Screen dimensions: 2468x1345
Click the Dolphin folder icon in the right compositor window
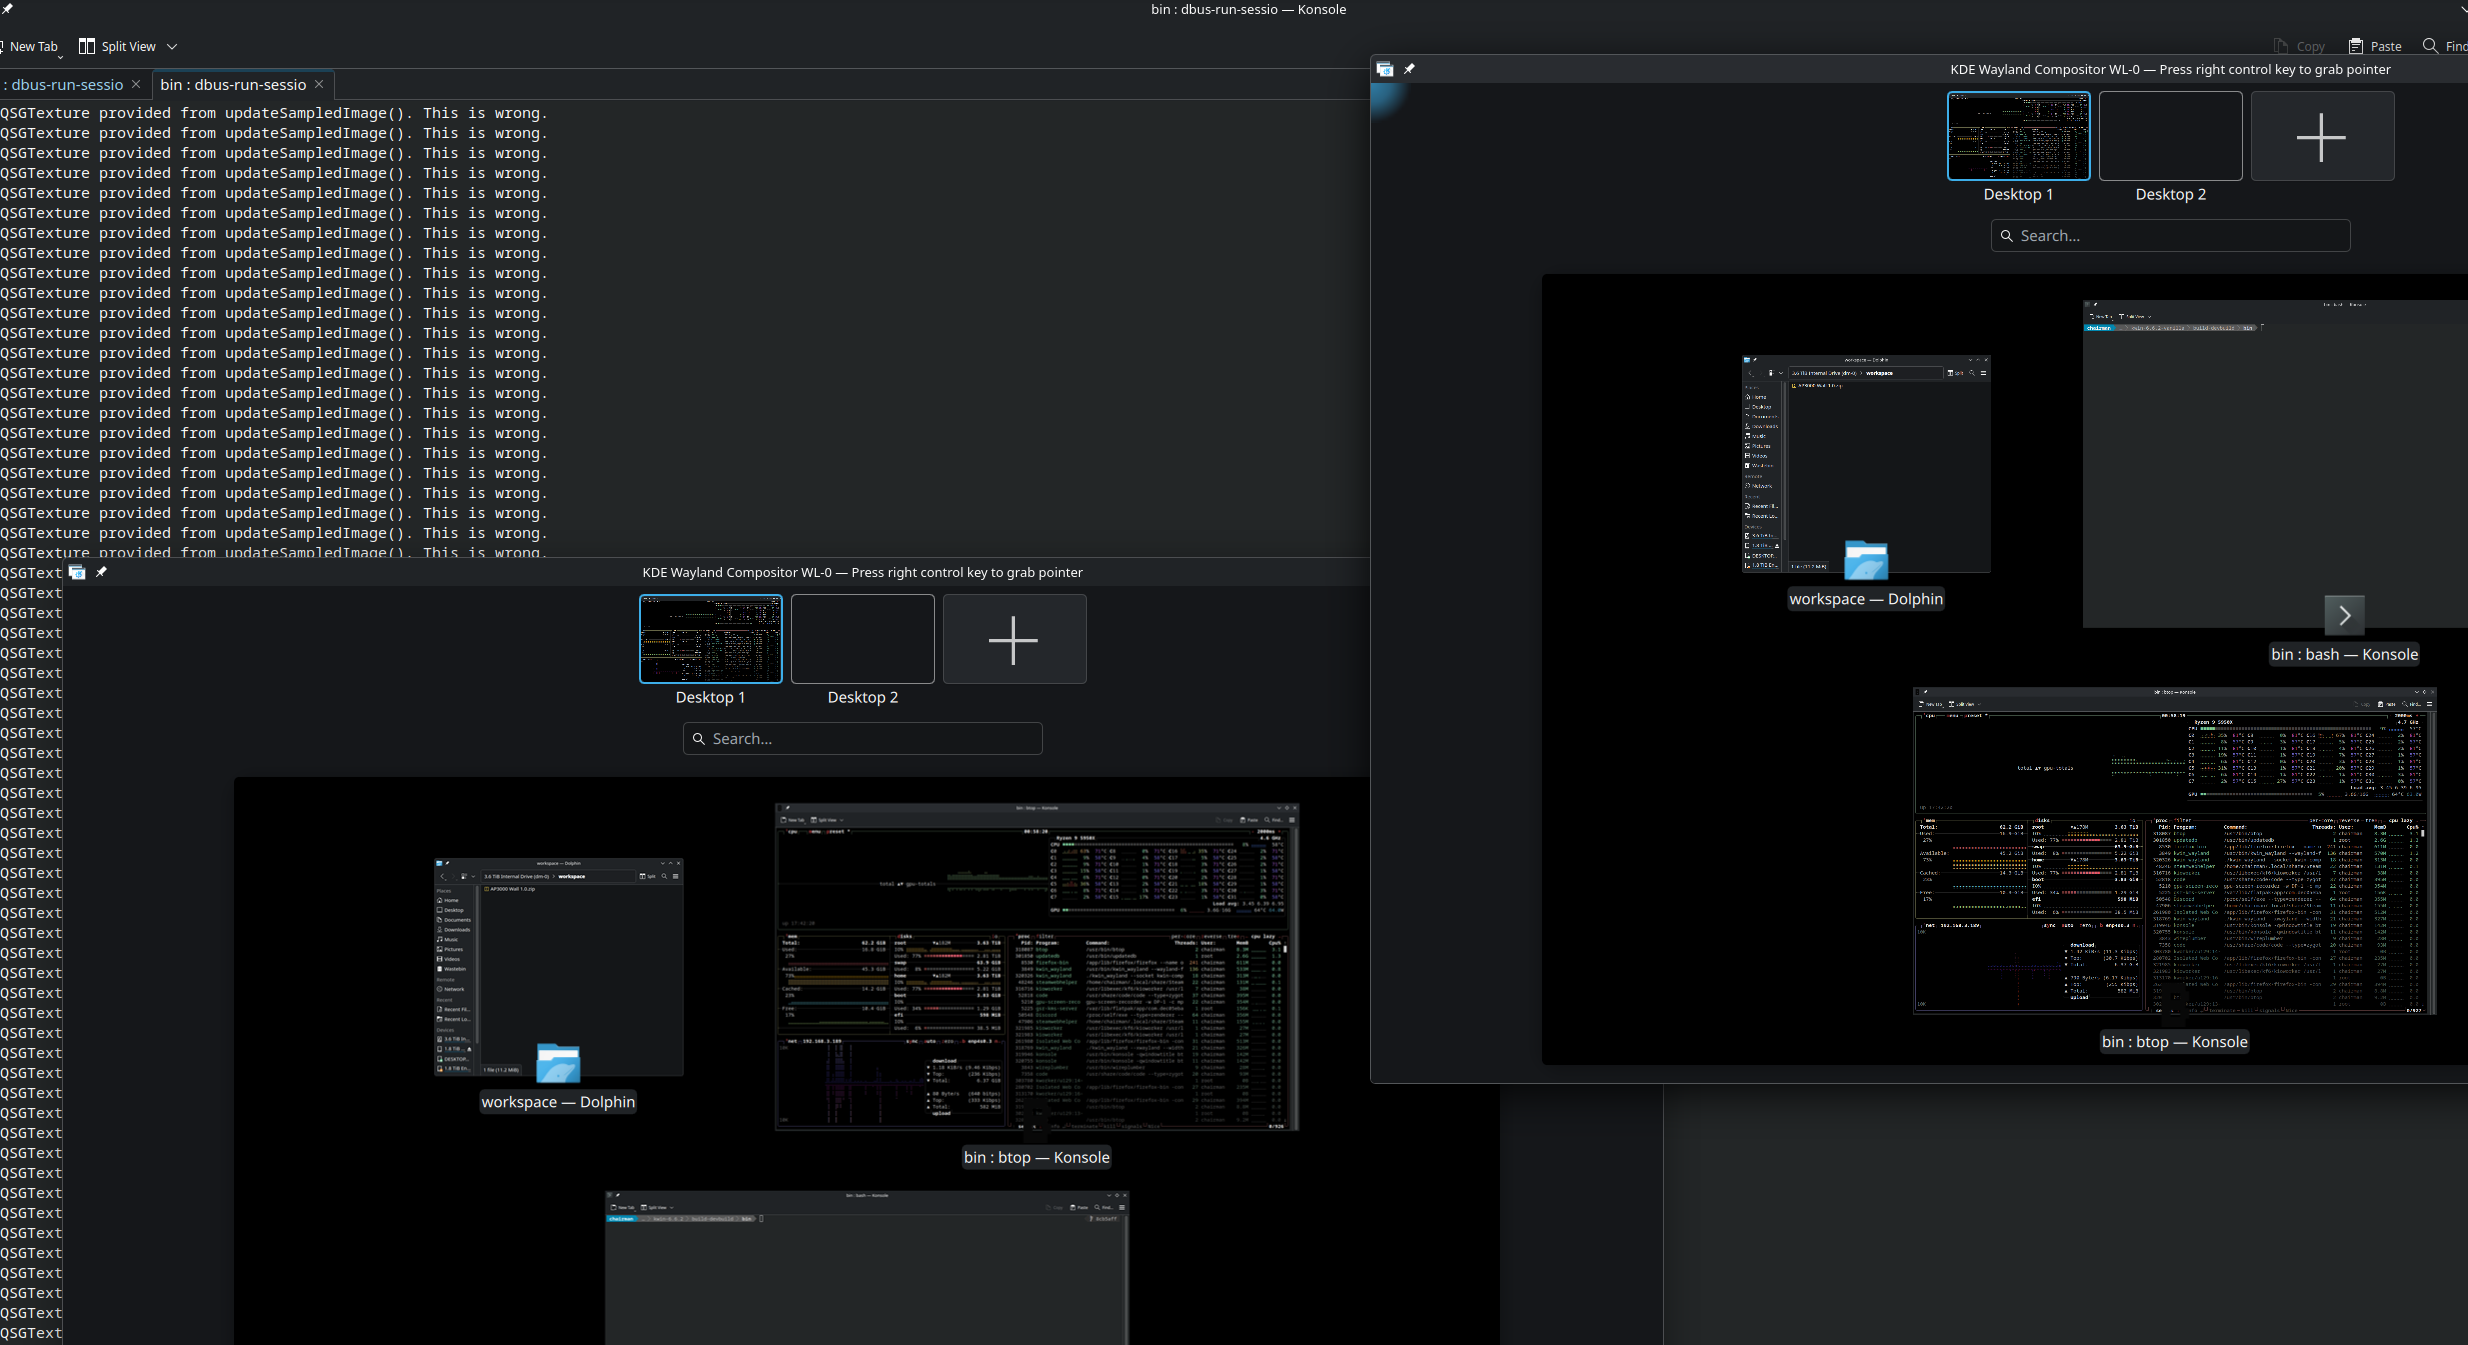(x=1865, y=560)
